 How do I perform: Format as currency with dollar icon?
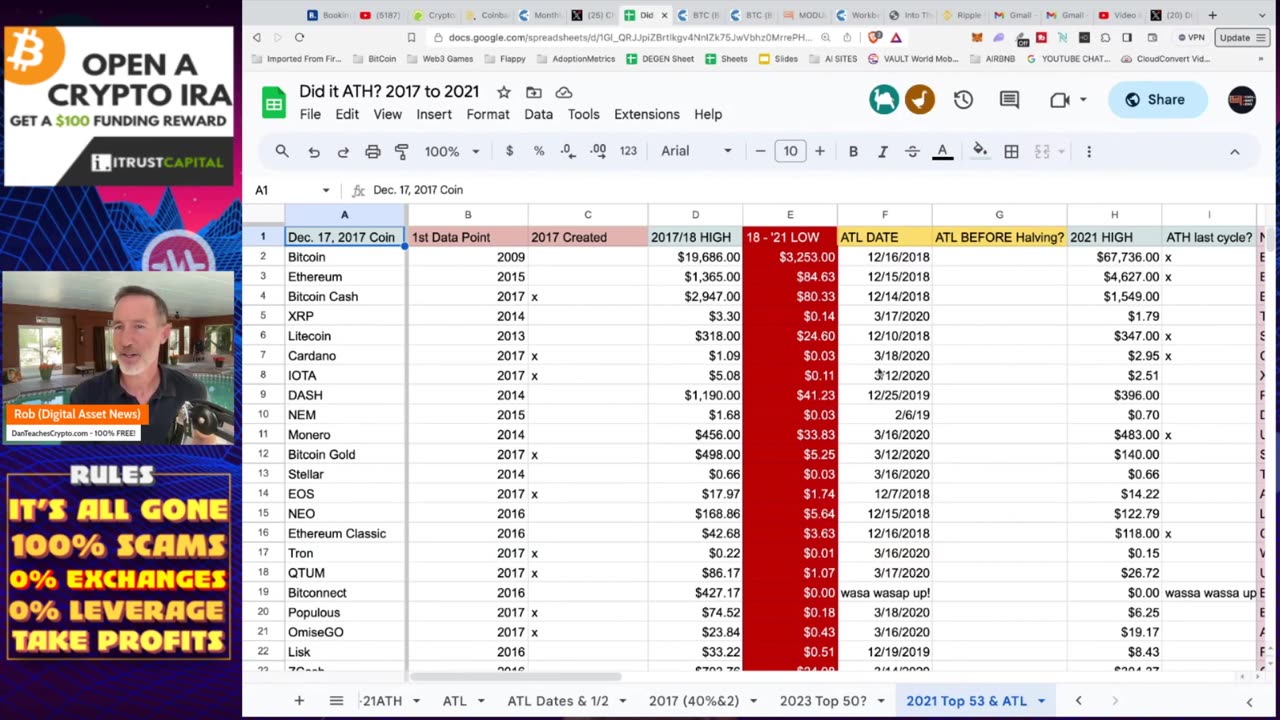[509, 151]
